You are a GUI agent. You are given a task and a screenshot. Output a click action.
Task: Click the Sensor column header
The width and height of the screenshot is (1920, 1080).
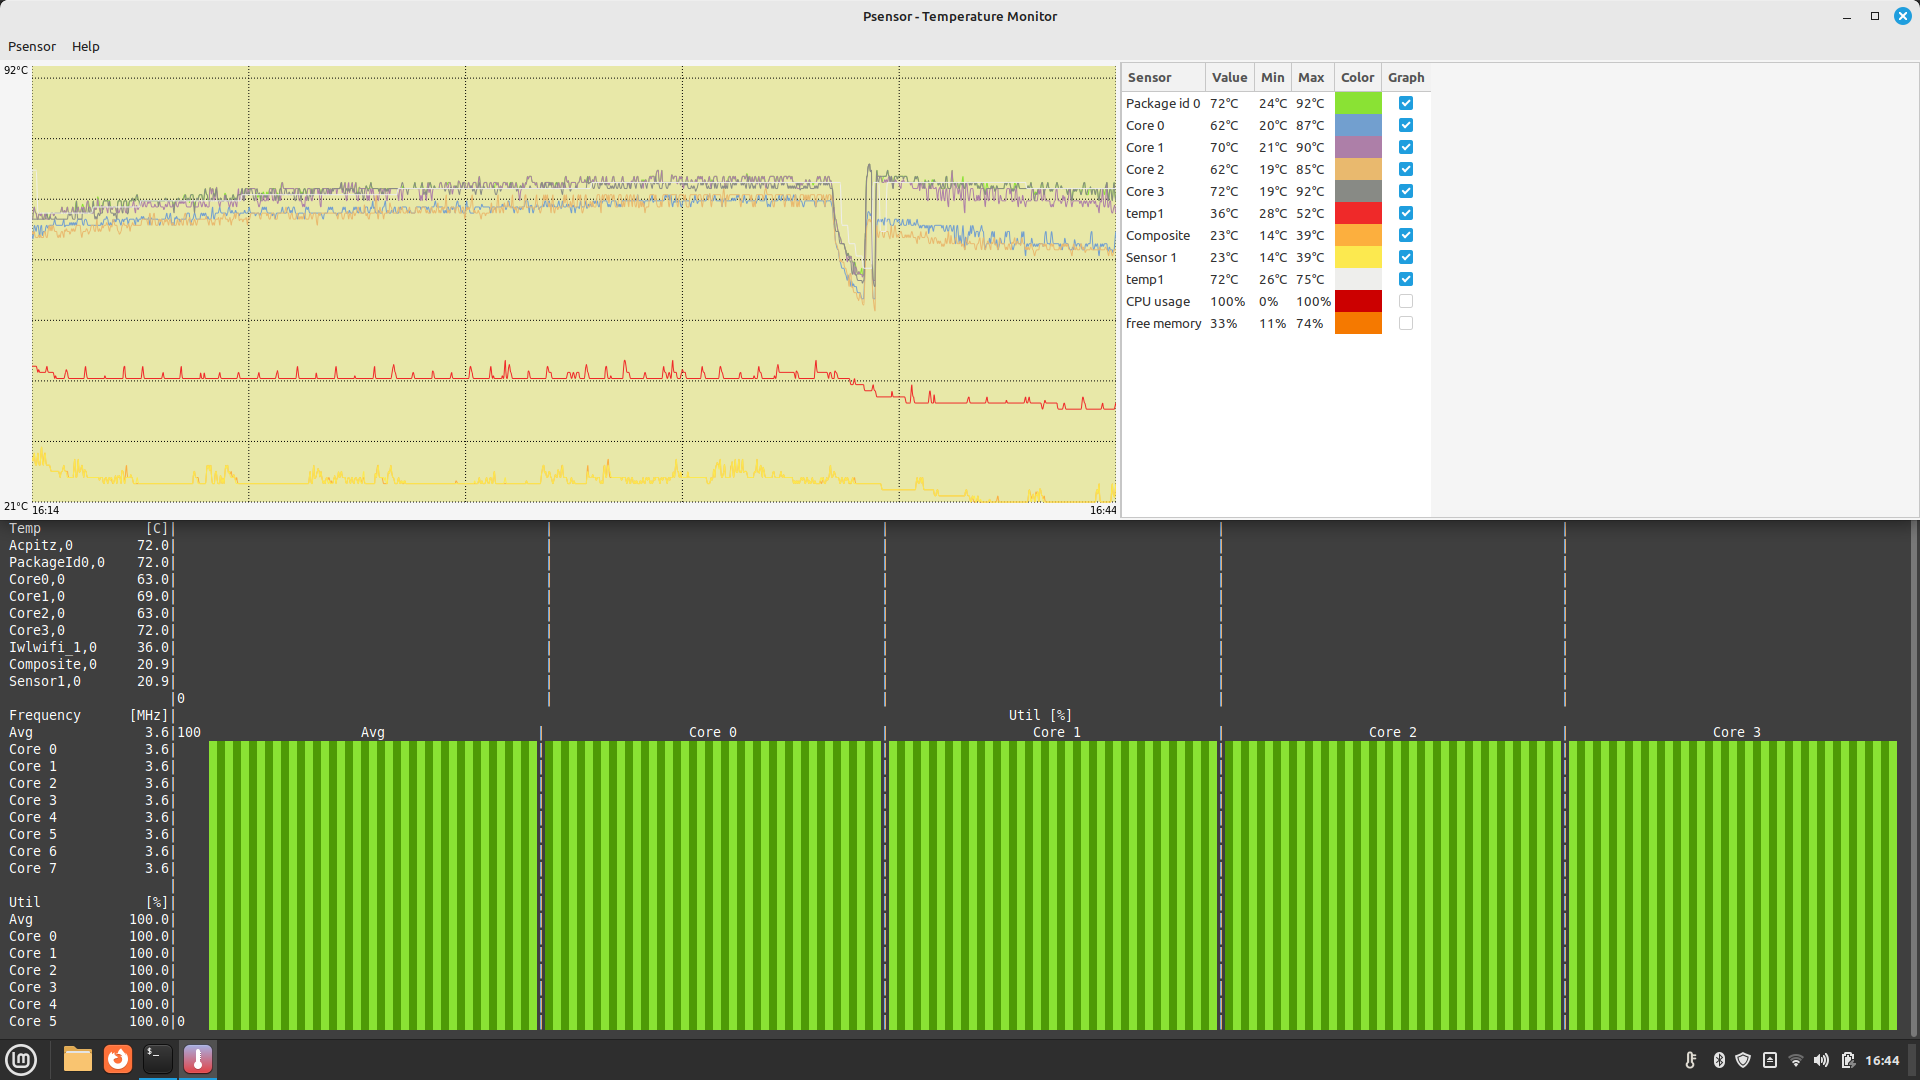pos(1149,77)
